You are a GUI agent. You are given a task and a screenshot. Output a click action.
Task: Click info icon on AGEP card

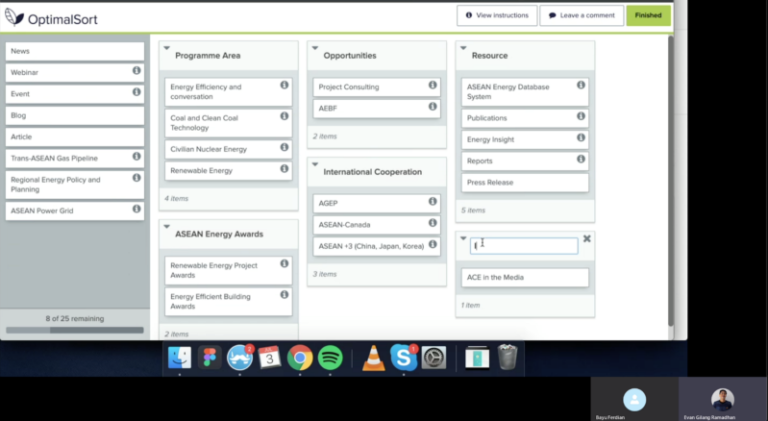click(x=433, y=201)
